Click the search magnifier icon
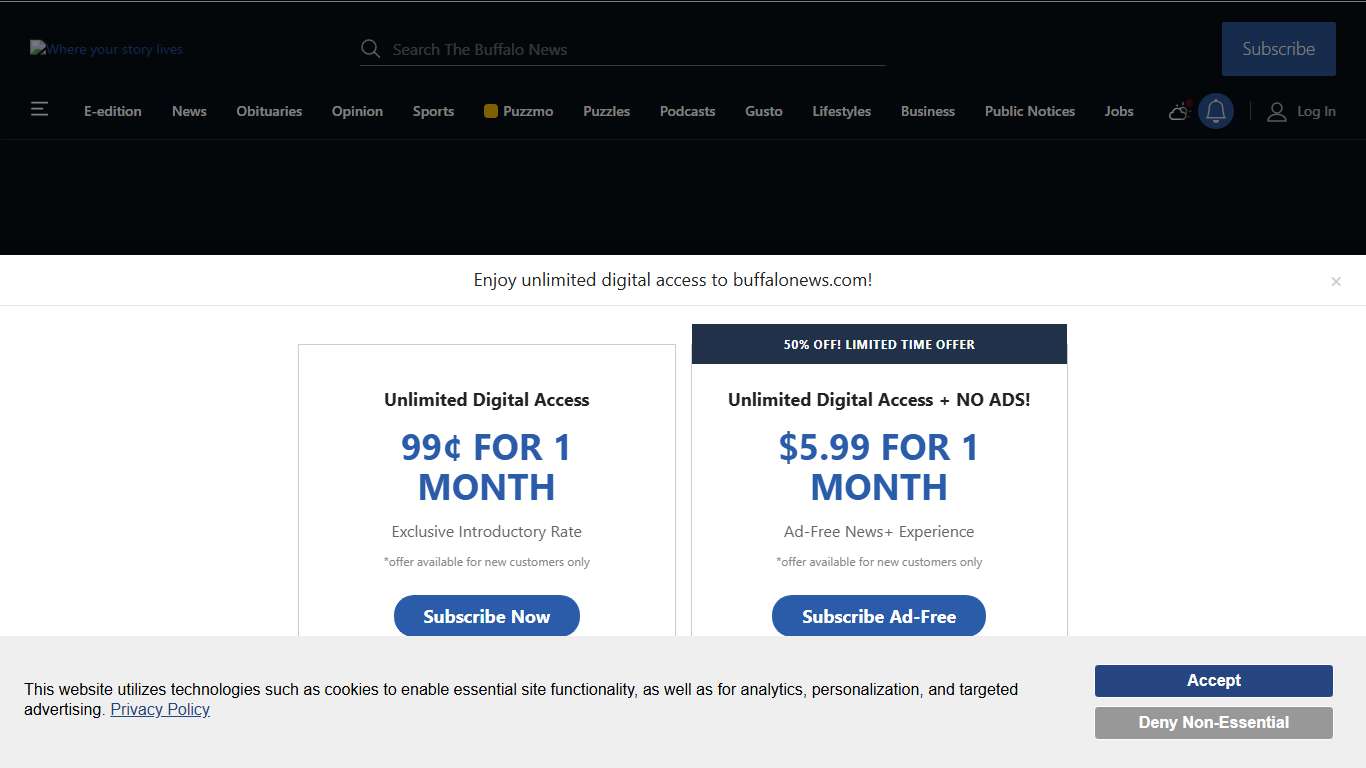1366x768 pixels. tap(370, 49)
